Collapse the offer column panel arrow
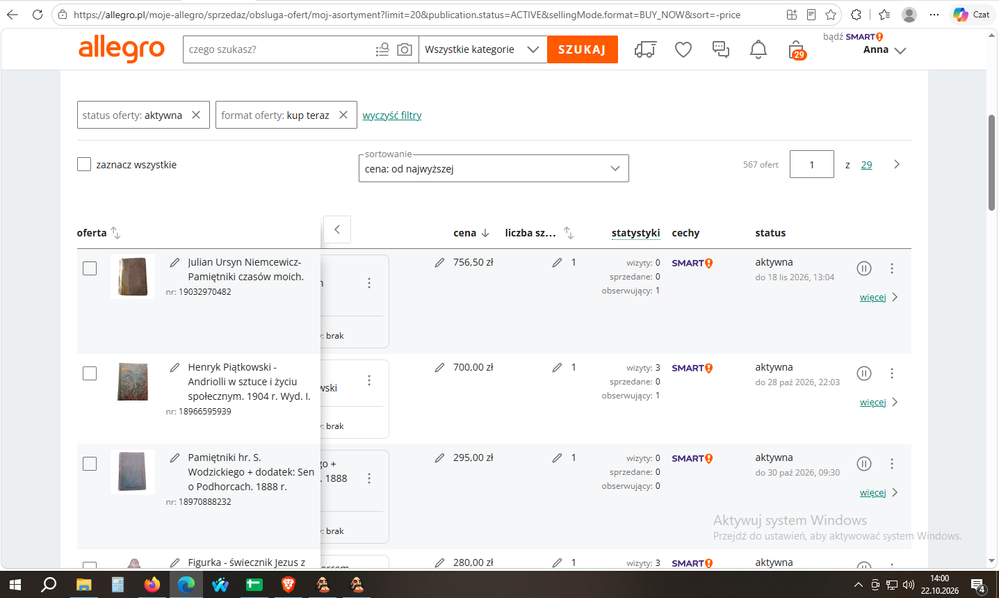 pyautogui.click(x=337, y=230)
